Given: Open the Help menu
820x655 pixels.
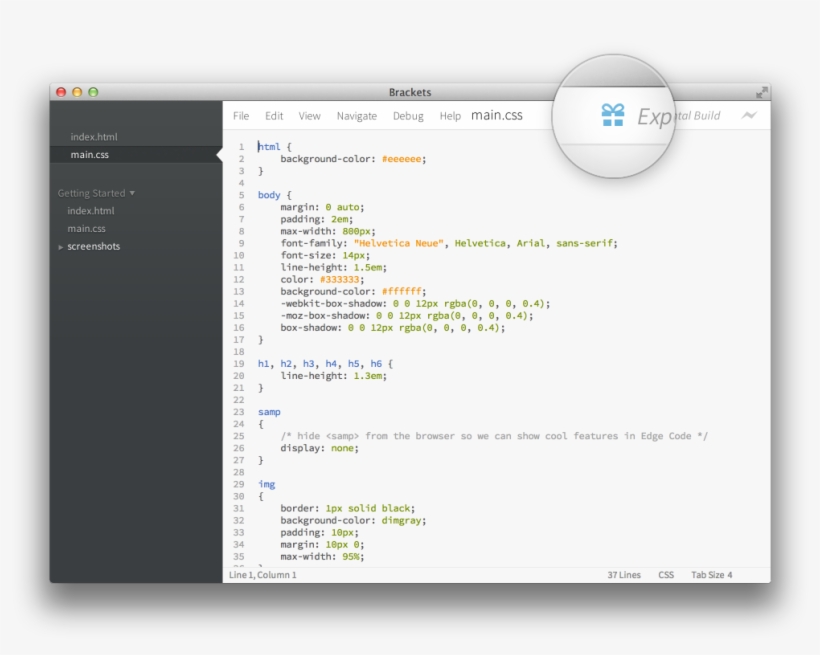Looking at the screenshot, I should (x=450, y=116).
